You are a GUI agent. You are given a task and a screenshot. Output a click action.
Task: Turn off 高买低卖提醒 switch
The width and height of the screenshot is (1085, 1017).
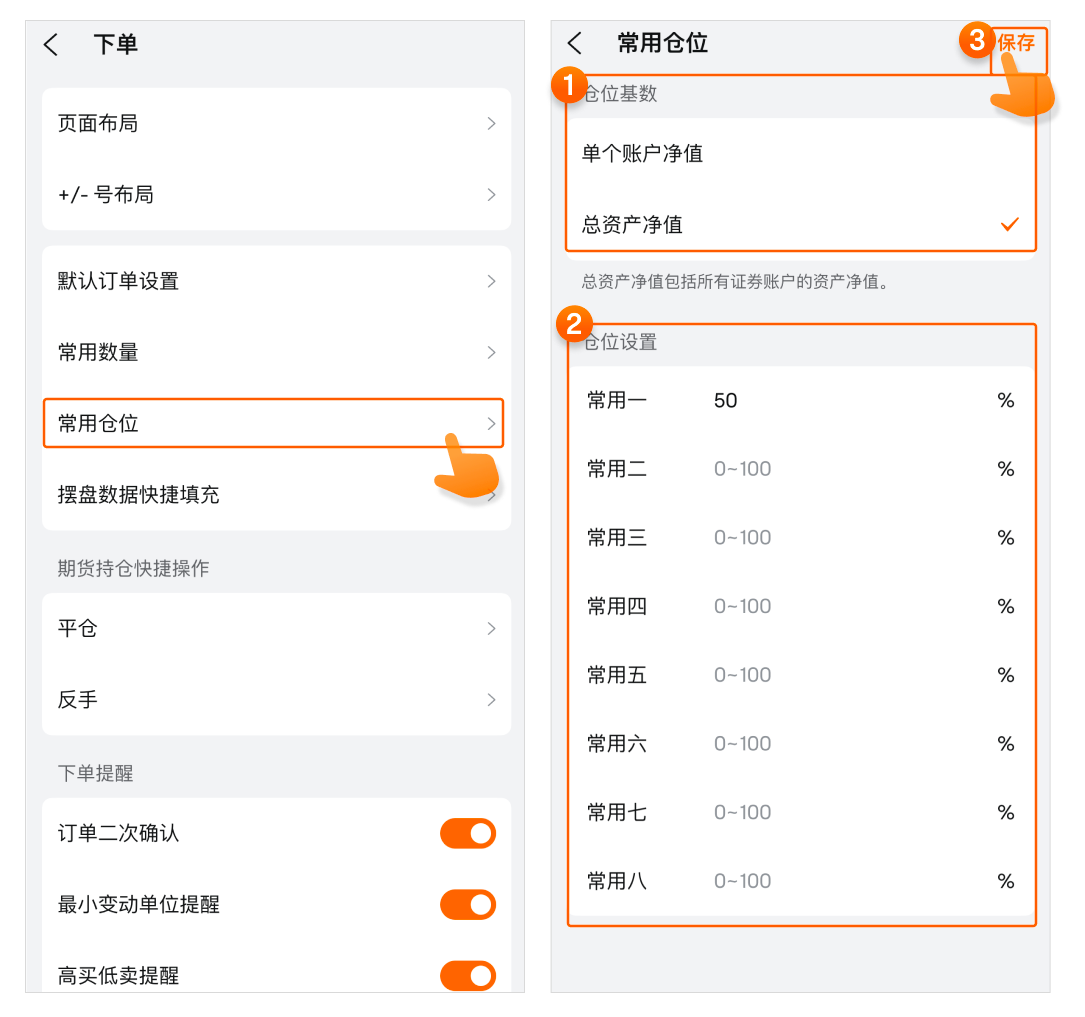coord(468,975)
